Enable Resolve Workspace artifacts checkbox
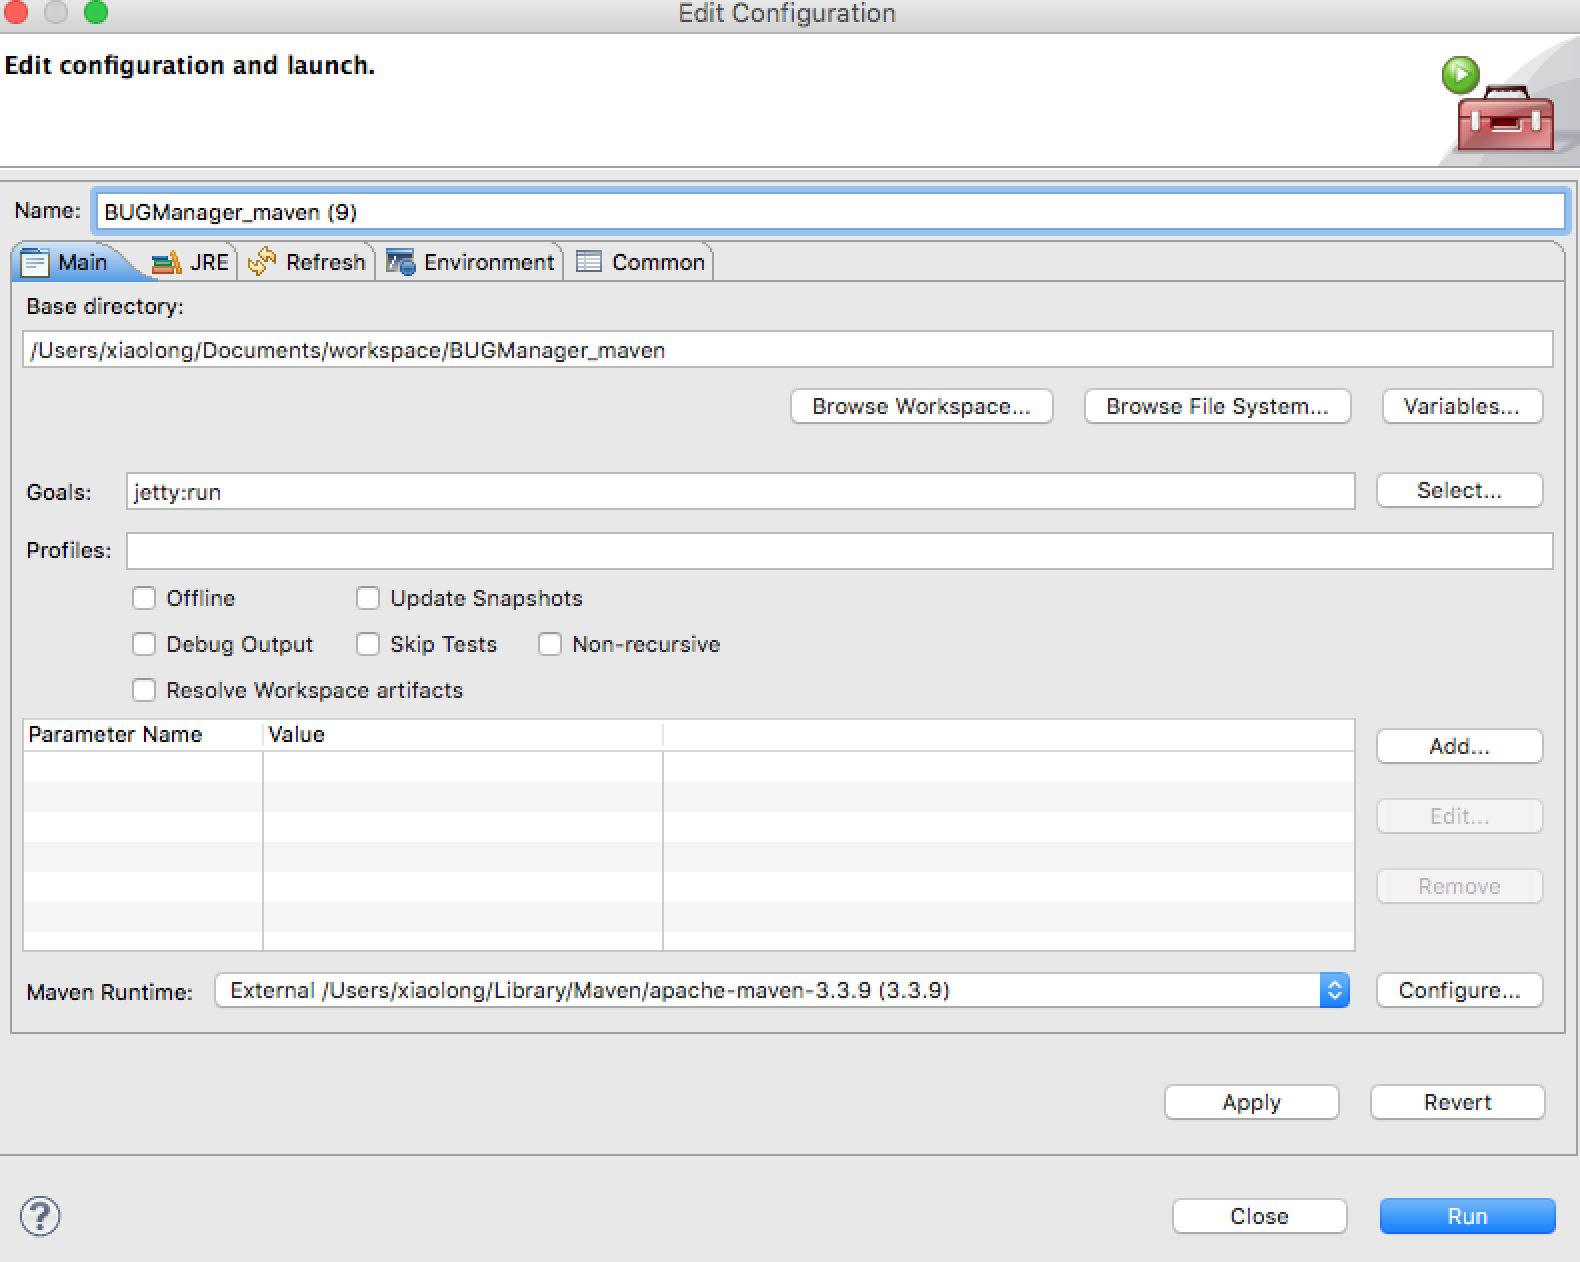Screen dimensions: 1580x1262 (144, 690)
